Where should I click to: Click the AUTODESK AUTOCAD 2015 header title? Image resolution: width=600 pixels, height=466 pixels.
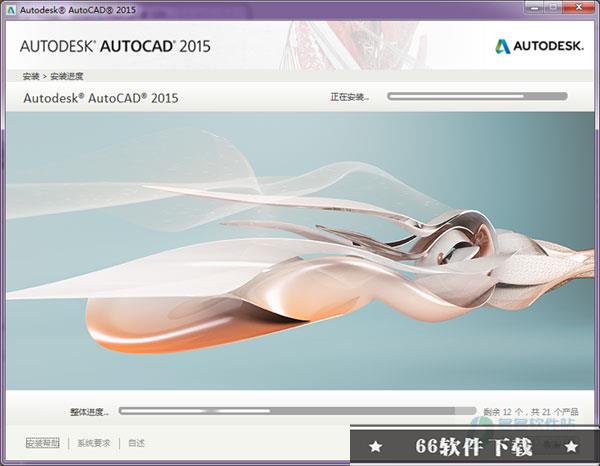[x=115, y=47]
